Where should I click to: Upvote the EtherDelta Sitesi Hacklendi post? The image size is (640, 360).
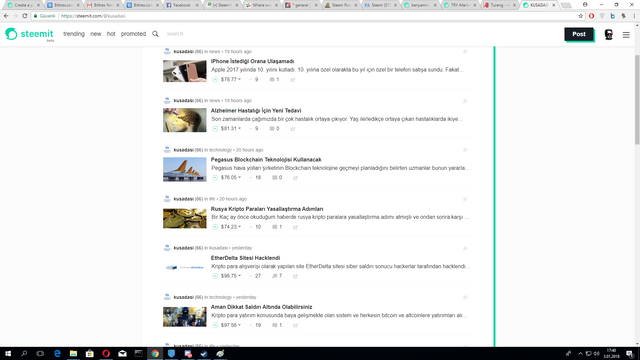[x=215, y=276]
